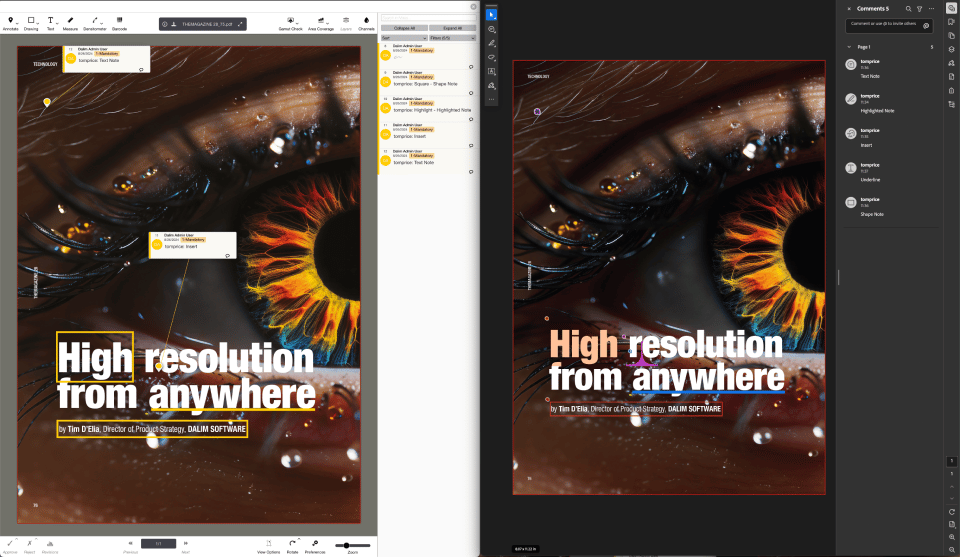Select the Drawing rectangle tool
The image size is (960, 557).
tap(31, 20)
